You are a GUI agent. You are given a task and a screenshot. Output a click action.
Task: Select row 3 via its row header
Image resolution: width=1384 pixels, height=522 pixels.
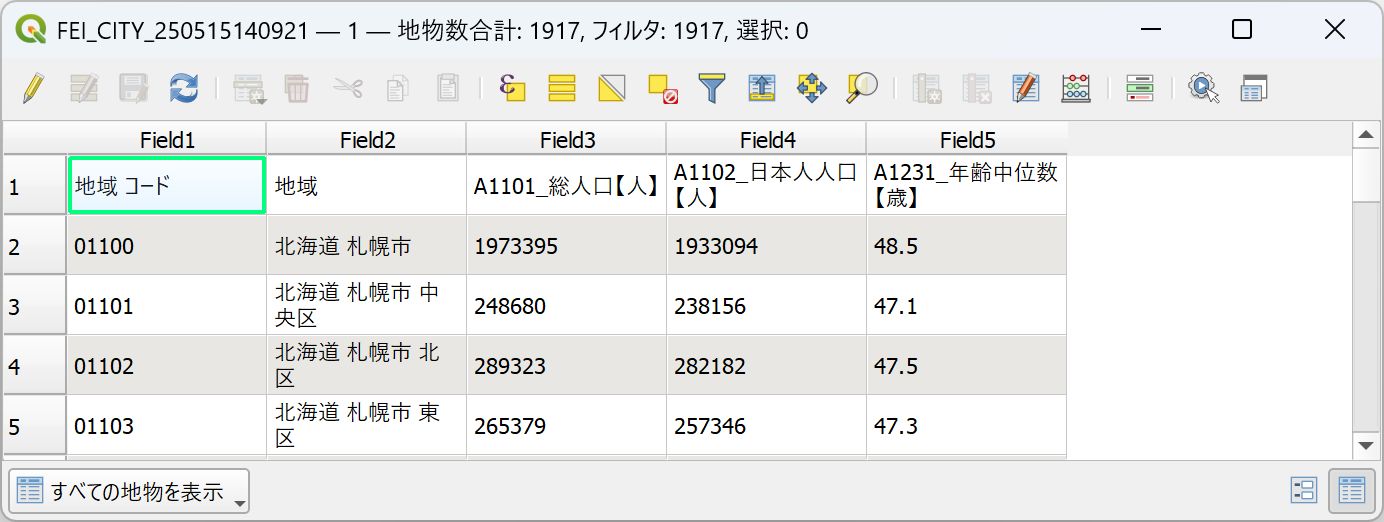click(x=34, y=305)
